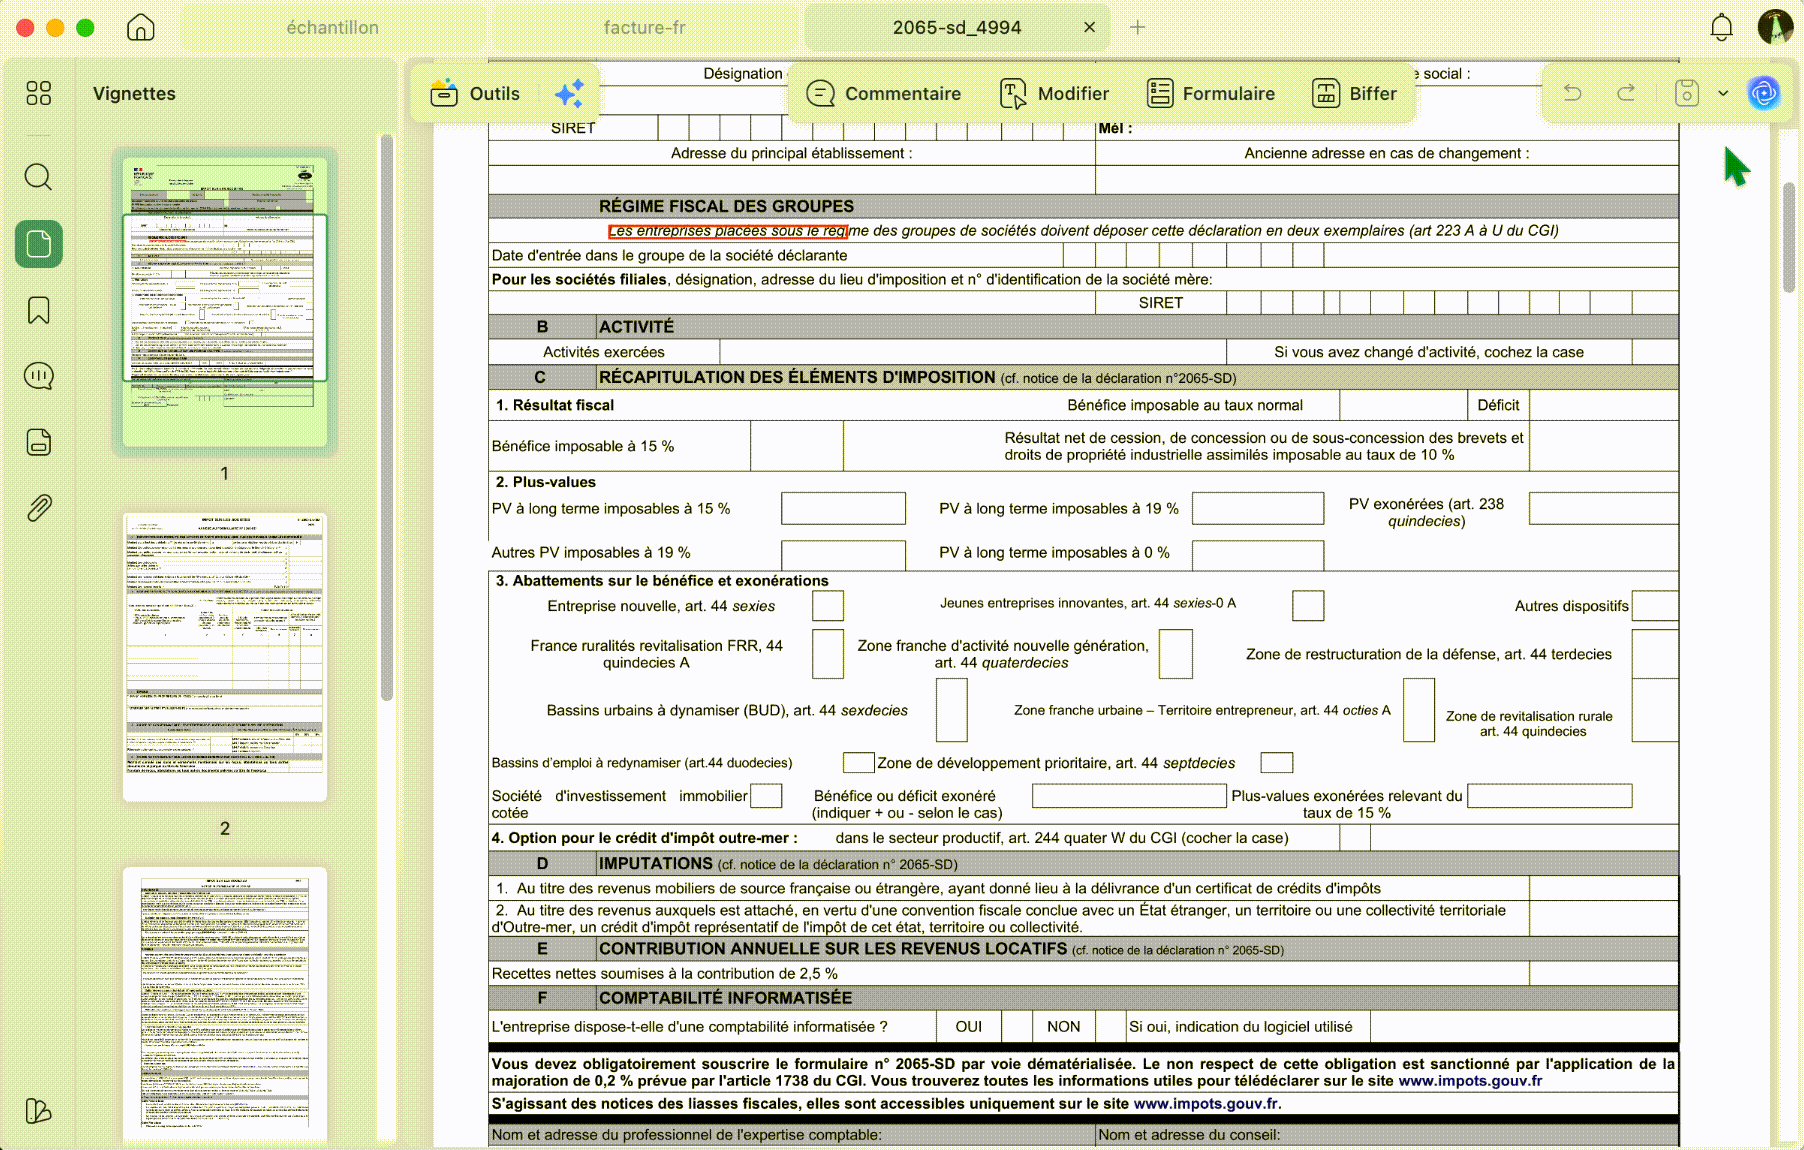The image size is (1804, 1150).
Task: Click the Vignettes panel title
Action: click(x=134, y=94)
